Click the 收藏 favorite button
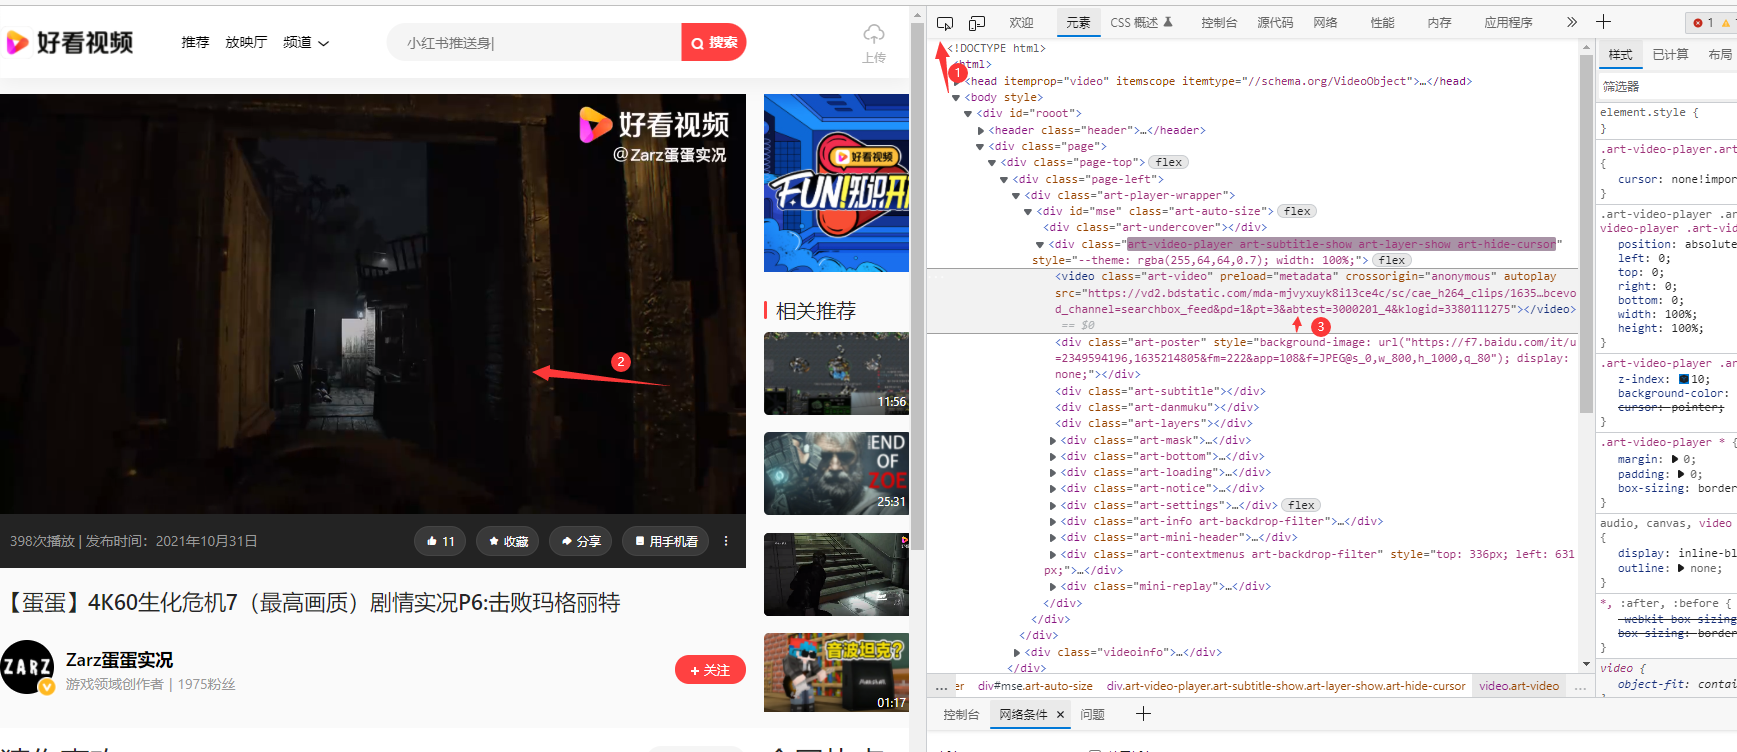 [508, 541]
